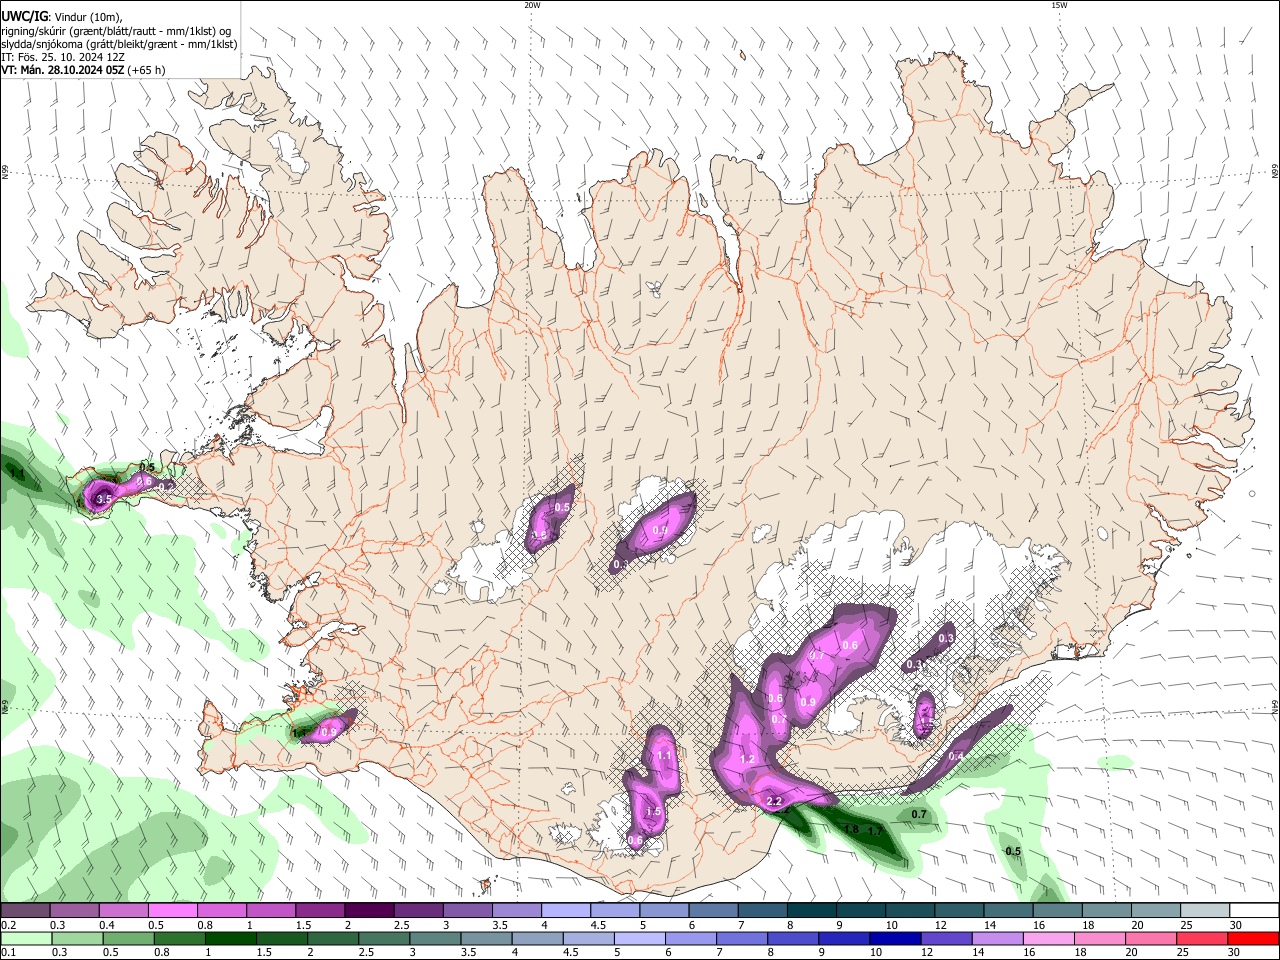Select the mauve 0.2 swatch in upper legend
This screenshot has width=1280, height=960.
(25, 911)
